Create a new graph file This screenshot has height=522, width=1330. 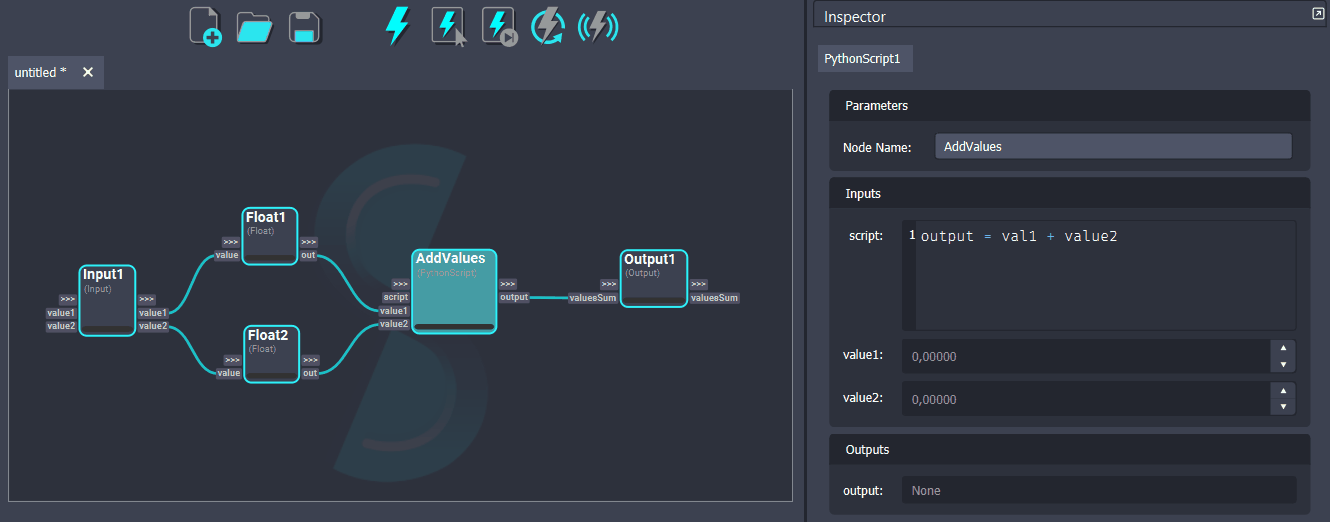(x=204, y=26)
